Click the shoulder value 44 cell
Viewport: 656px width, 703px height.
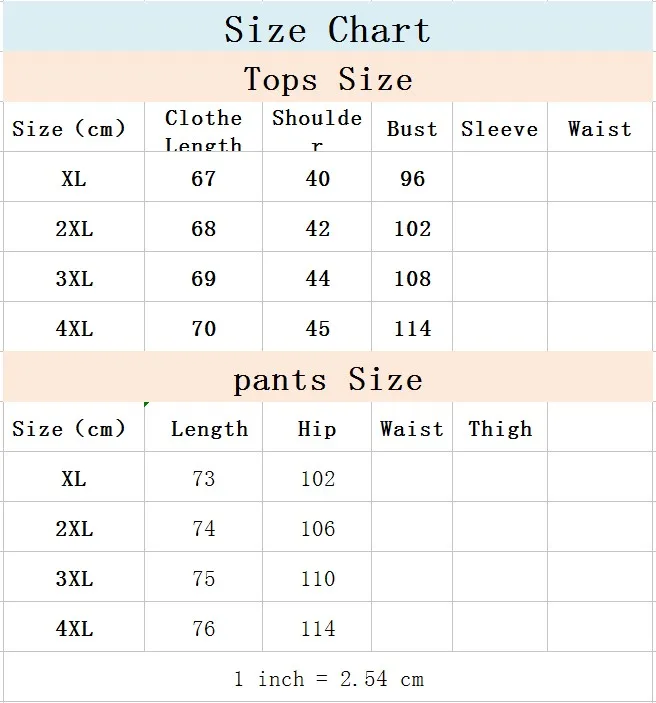317,277
